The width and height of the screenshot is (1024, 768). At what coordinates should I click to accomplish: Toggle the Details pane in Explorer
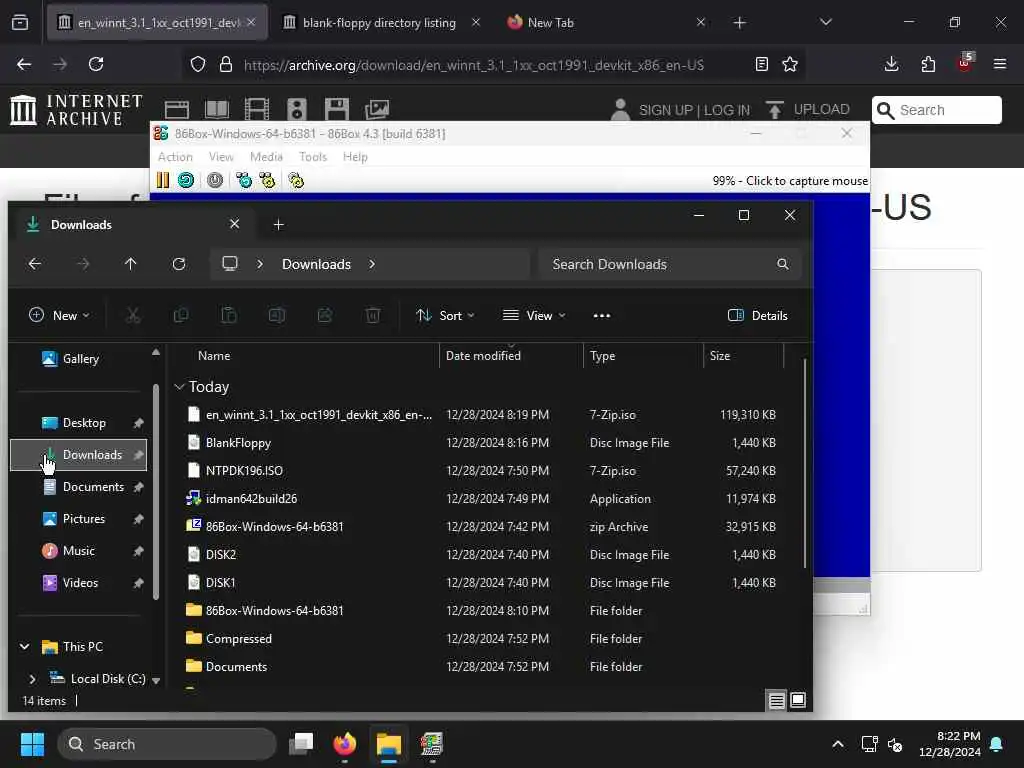(x=758, y=315)
